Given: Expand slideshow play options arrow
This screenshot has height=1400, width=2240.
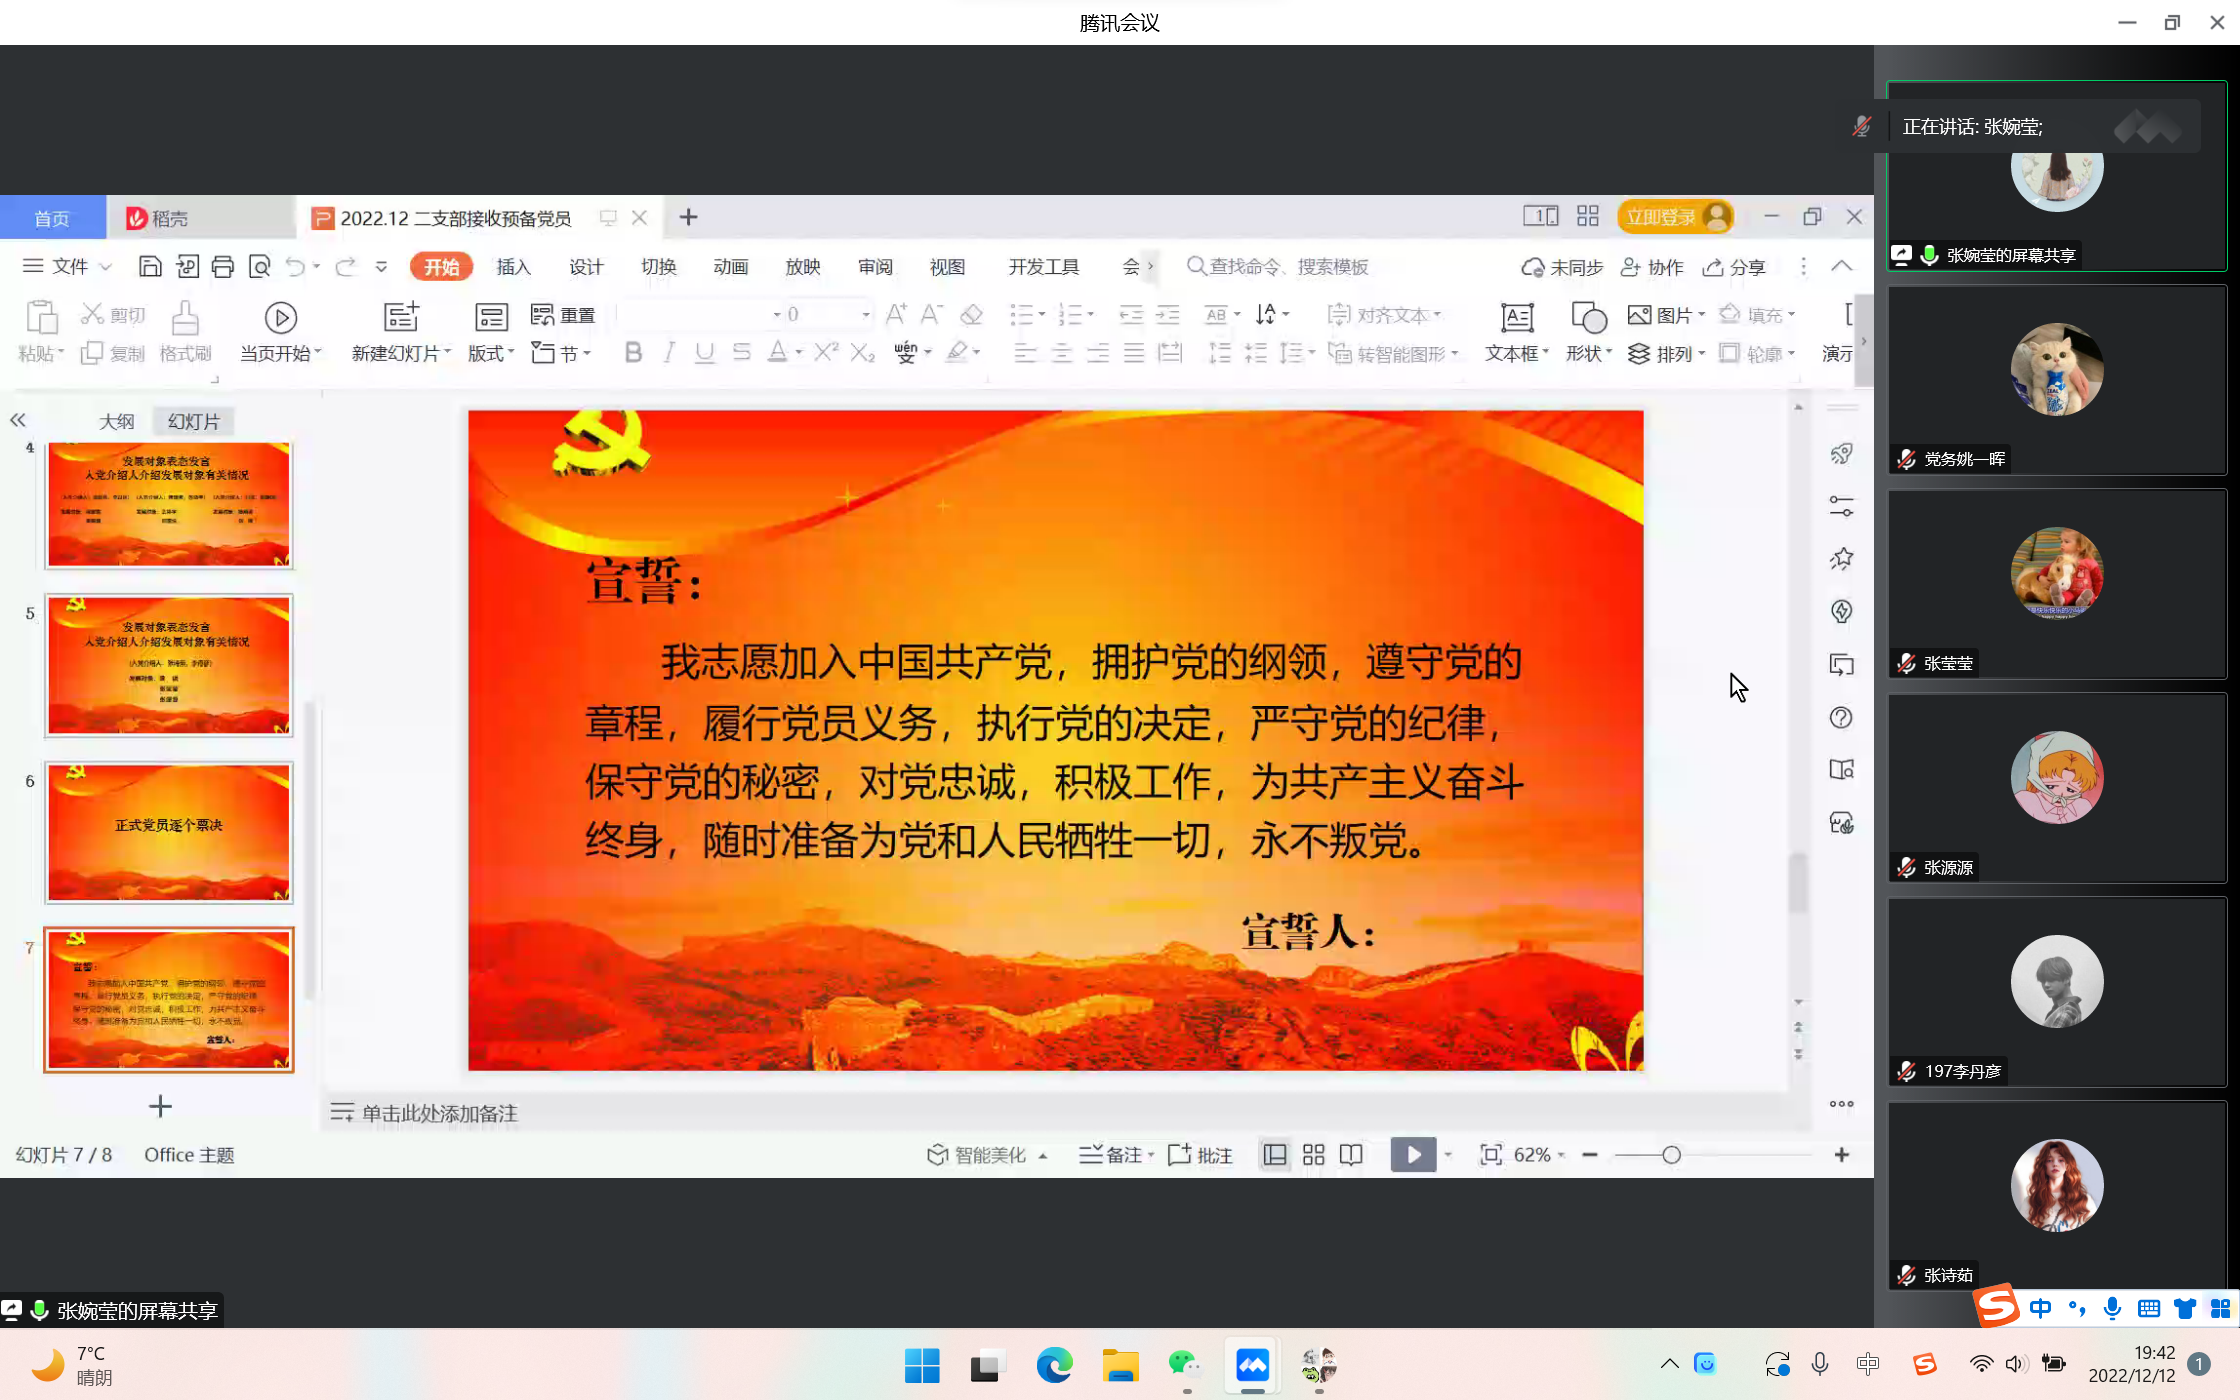Looking at the screenshot, I should click(1447, 1155).
